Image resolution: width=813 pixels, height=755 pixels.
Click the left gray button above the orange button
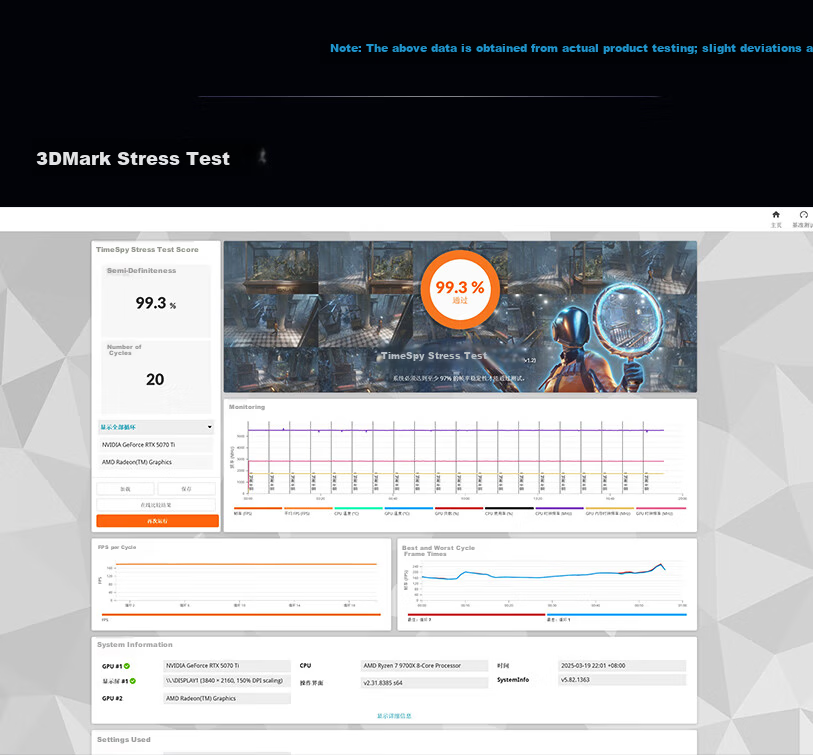click(125, 489)
